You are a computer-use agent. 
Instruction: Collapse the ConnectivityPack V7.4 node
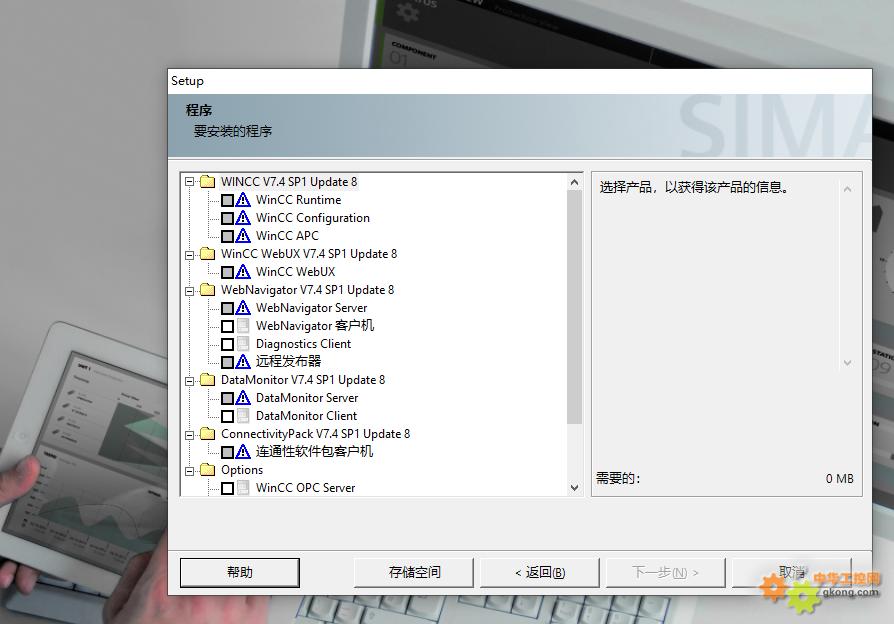click(190, 435)
